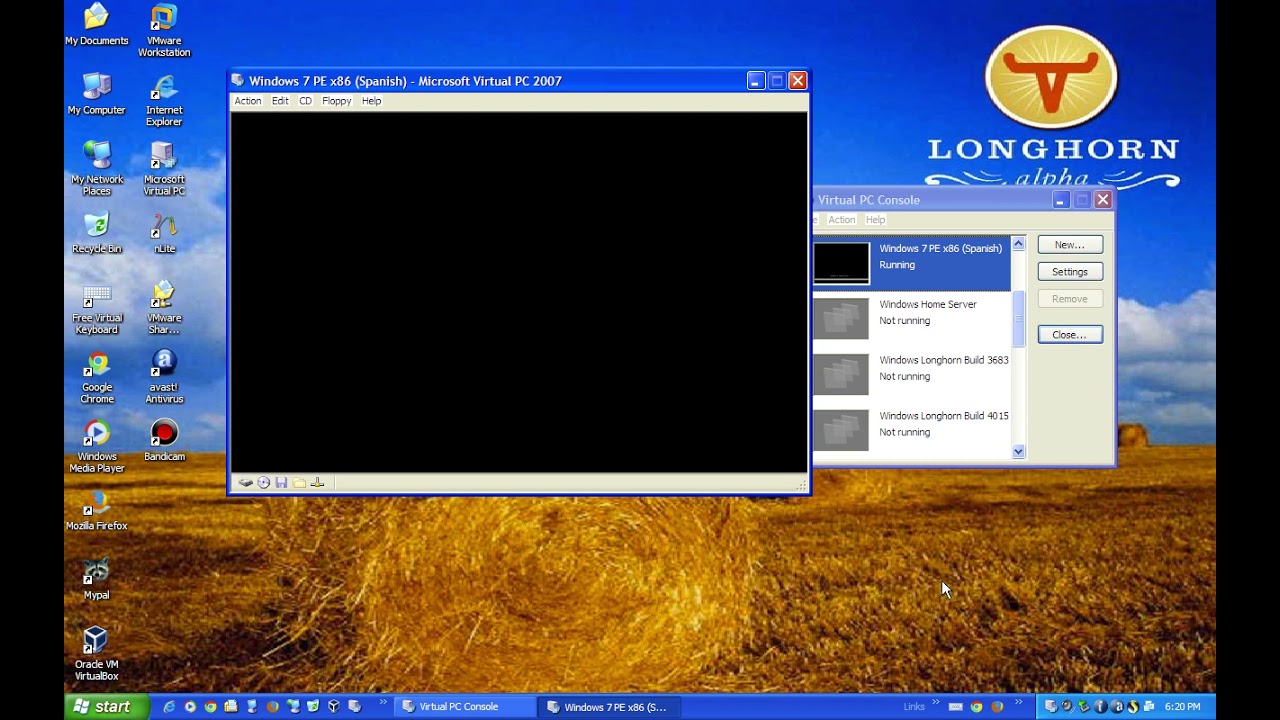Click inside the black virtual machine screen
This screenshot has height=720, width=1280.
(x=519, y=292)
